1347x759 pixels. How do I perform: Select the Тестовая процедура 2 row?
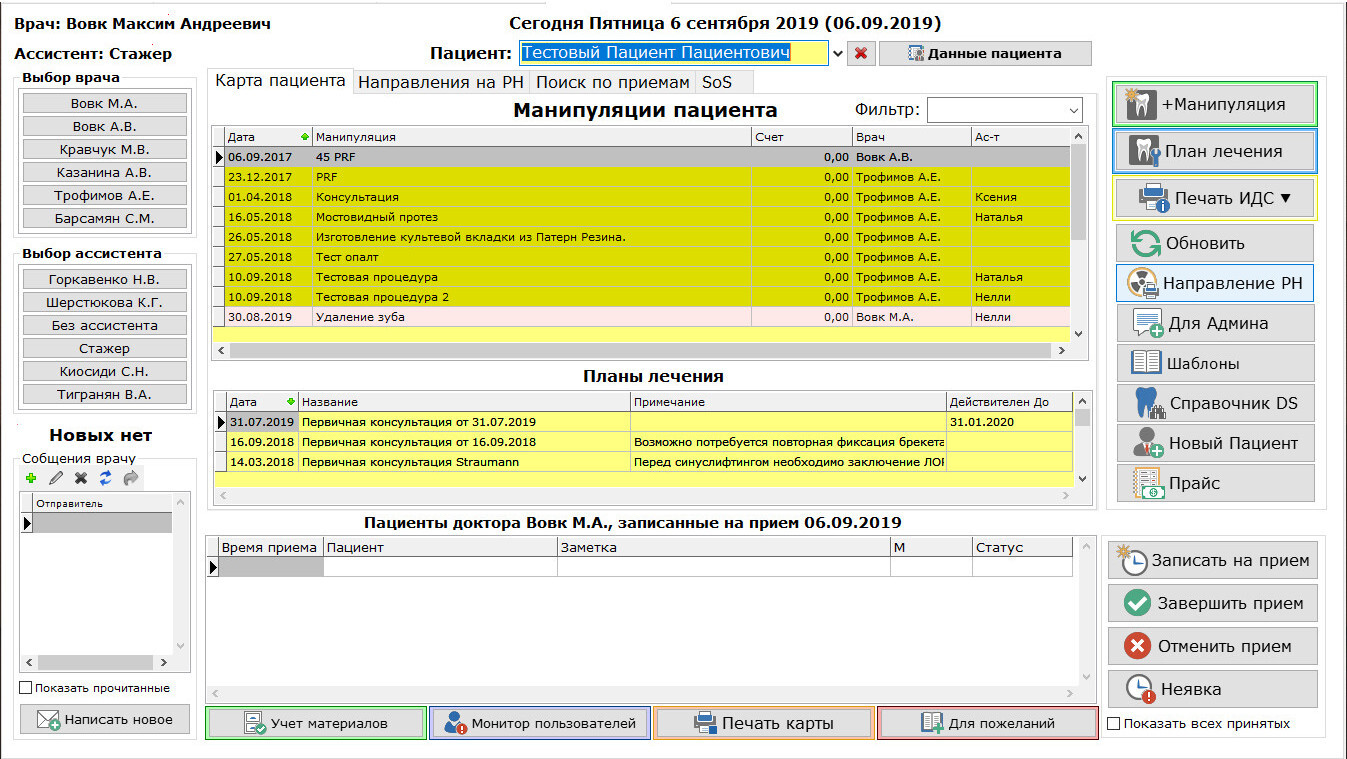click(642, 297)
